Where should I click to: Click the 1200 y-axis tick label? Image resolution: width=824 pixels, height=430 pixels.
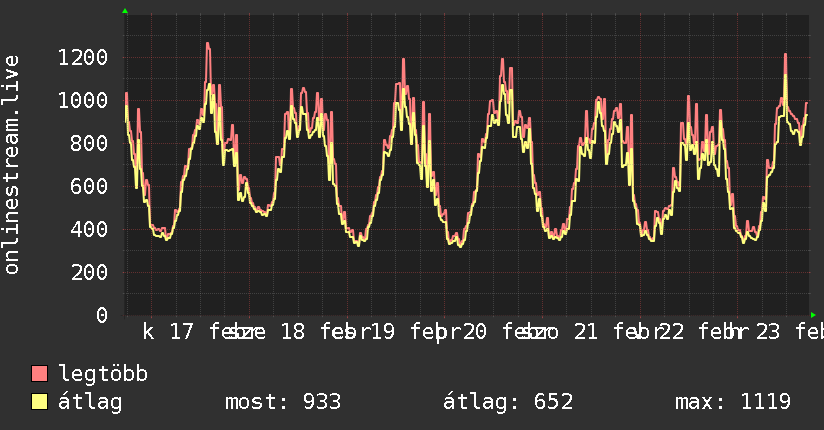click(82, 57)
